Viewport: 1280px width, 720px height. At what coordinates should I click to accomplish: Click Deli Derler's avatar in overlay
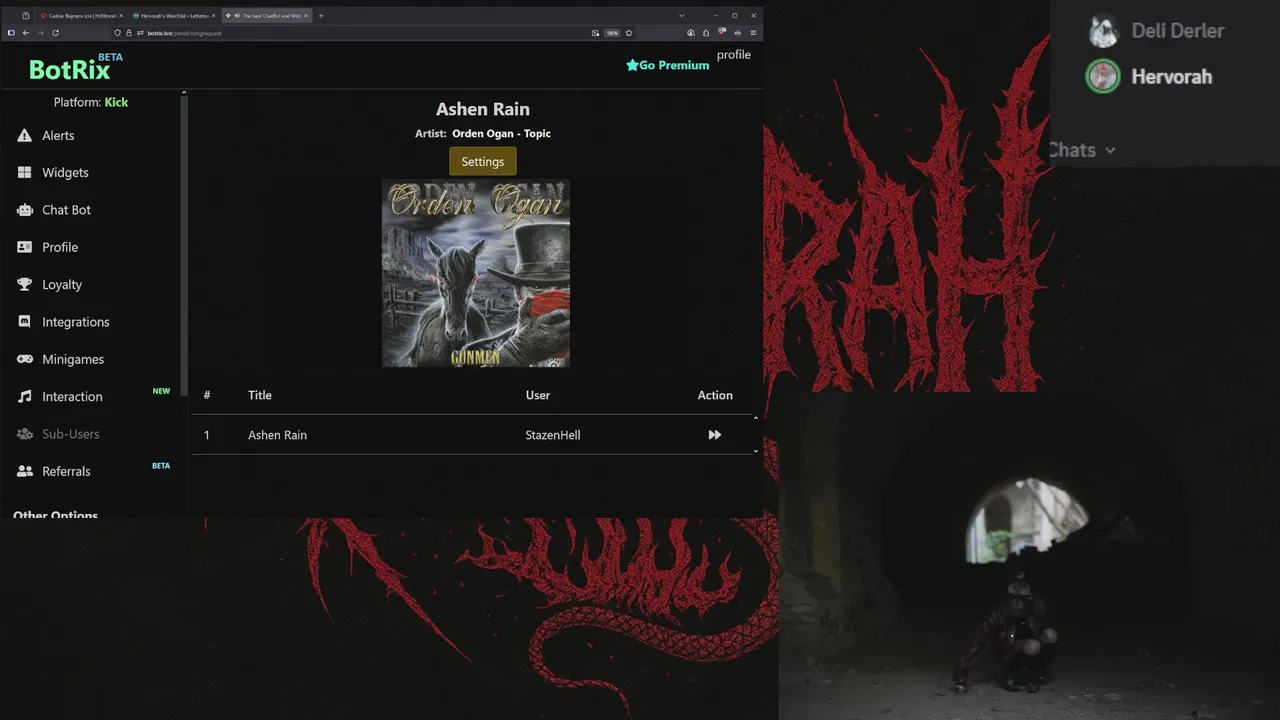click(x=1103, y=32)
